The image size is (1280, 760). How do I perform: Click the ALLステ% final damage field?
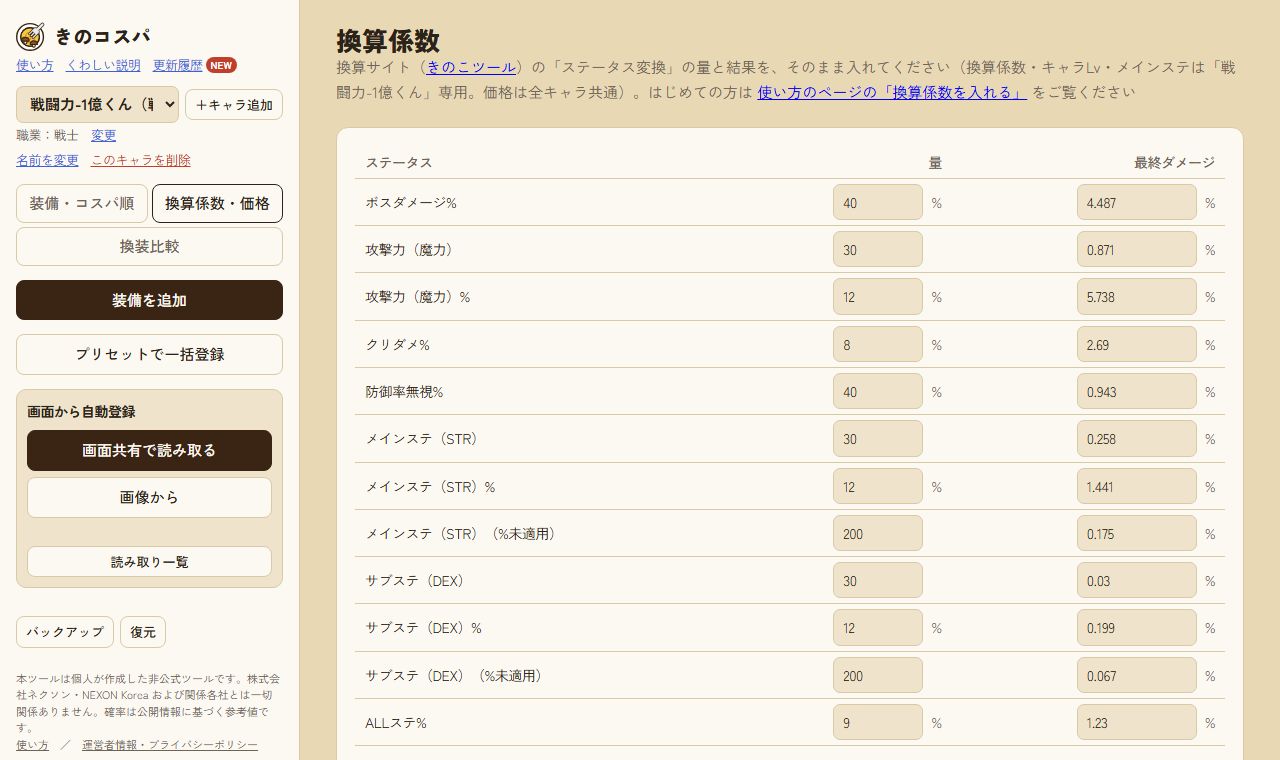coord(1137,722)
